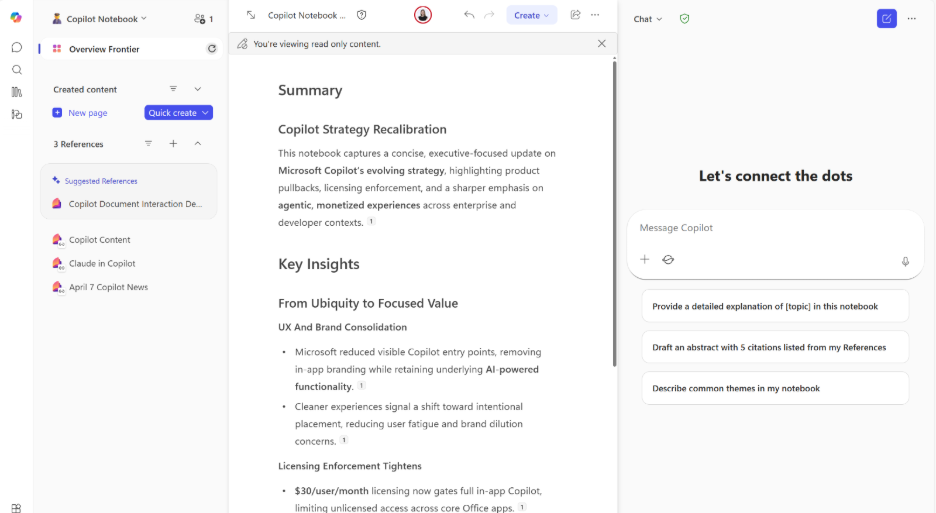The height and width of the screenshot is (513, 936).
Task: Redo the last action
Action: pos(489,15)
